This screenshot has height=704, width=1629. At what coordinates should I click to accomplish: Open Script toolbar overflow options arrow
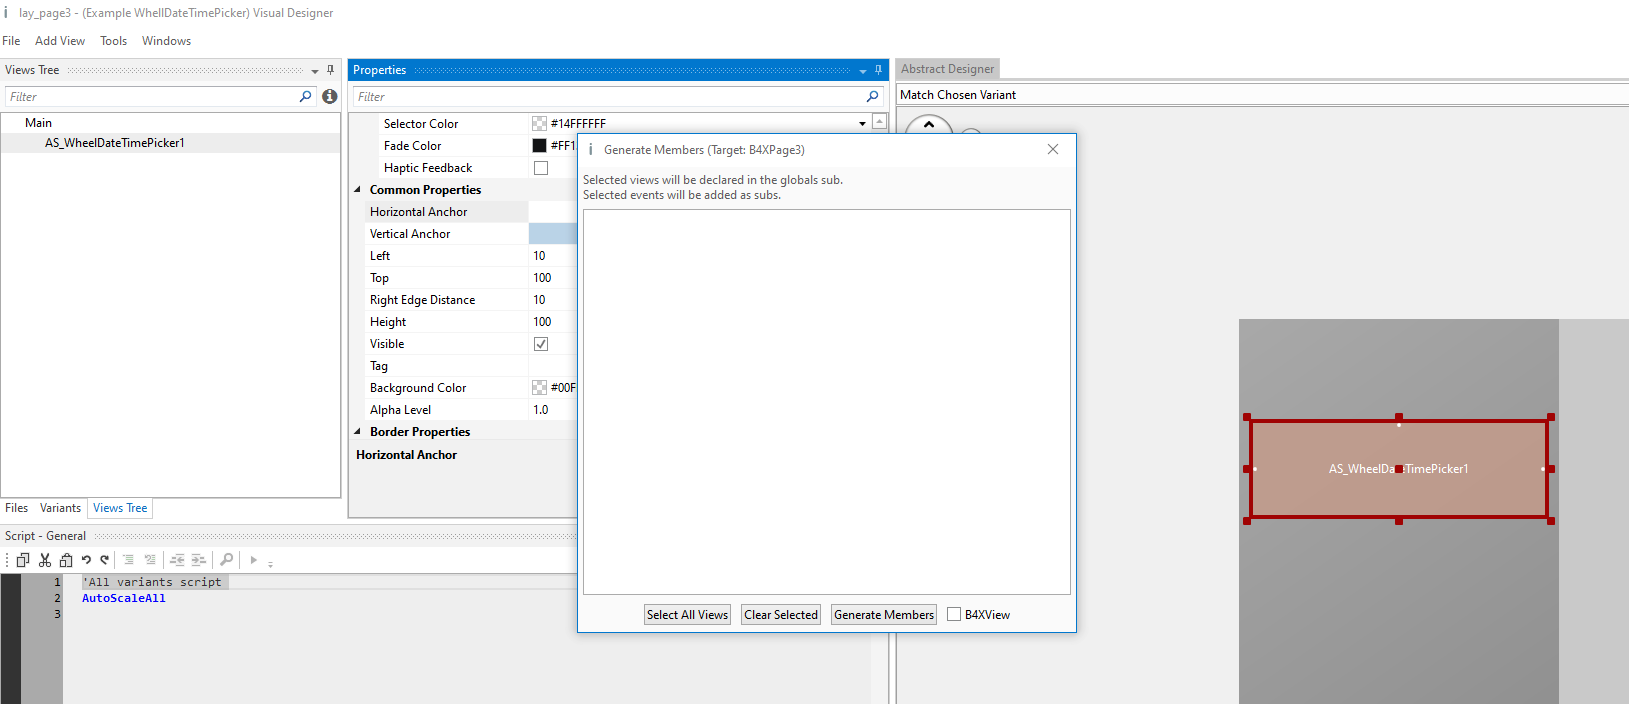tap(270, 563)
